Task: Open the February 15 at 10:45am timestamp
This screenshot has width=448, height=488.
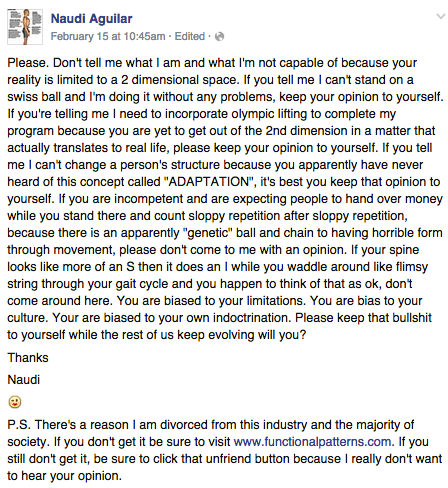Action: (x=108, y=36)
